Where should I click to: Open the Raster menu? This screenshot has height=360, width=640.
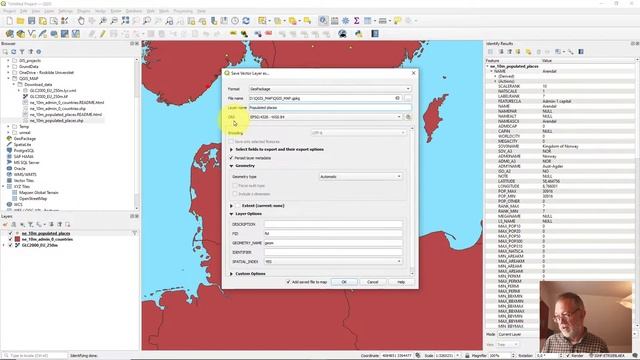click(x=116, y=11)
